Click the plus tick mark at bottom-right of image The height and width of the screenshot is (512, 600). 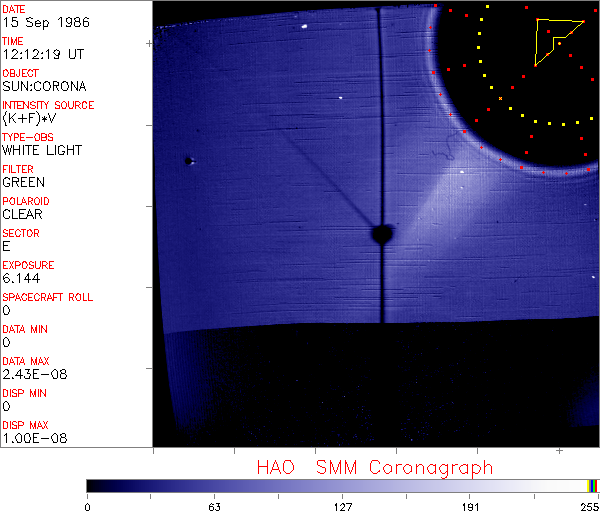pos(559,452)
